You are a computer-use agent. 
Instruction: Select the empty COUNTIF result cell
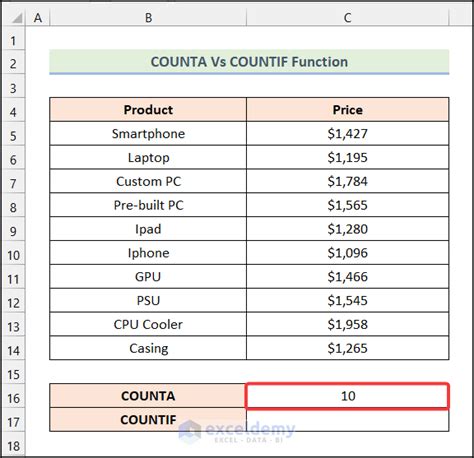(348, 420)
